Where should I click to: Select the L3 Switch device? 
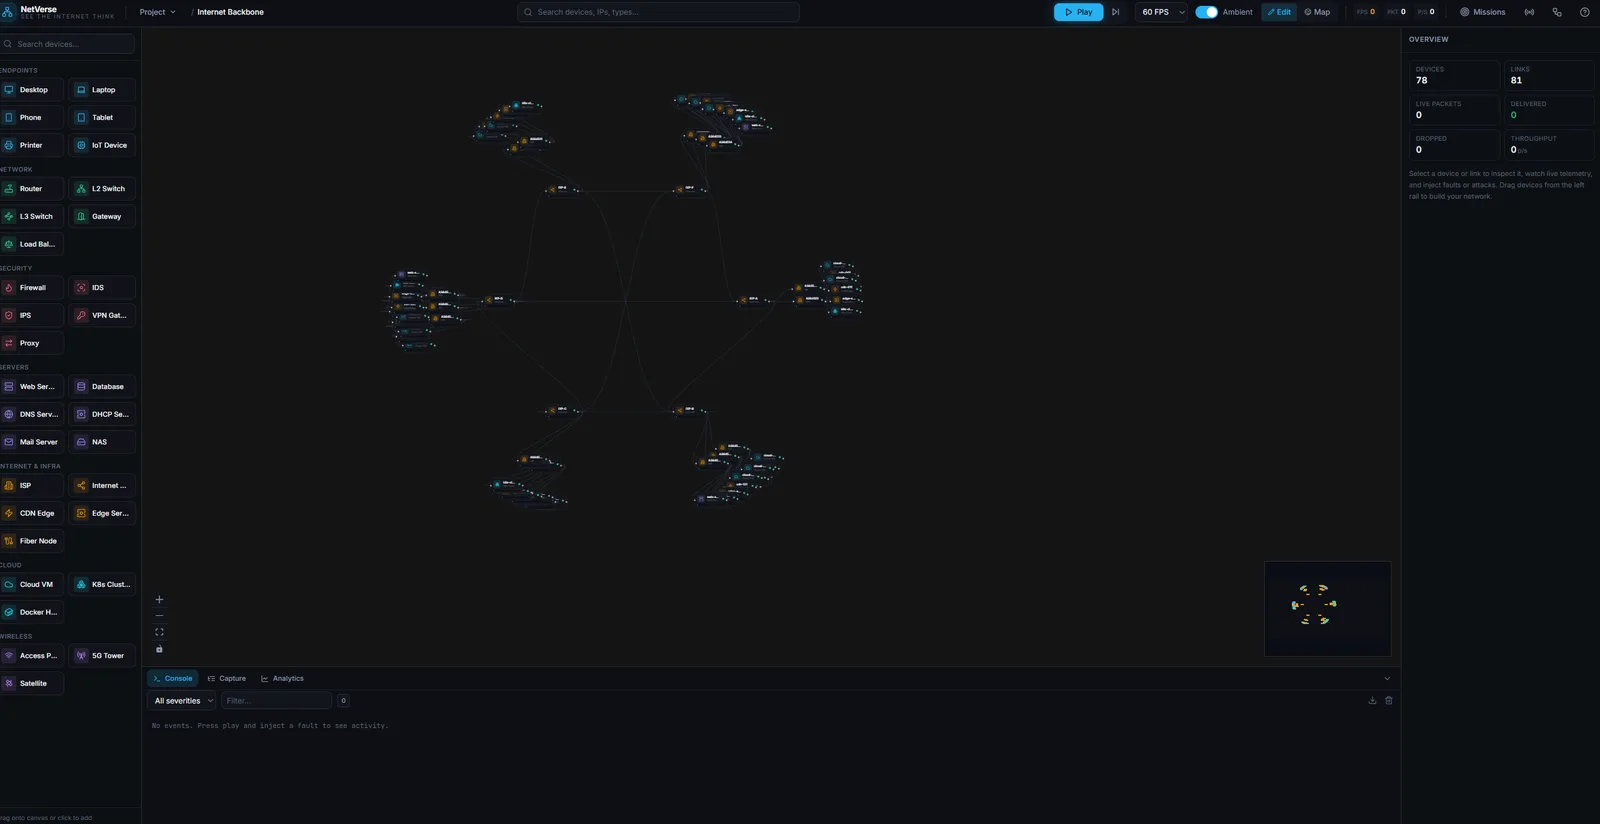click(31, 216)
